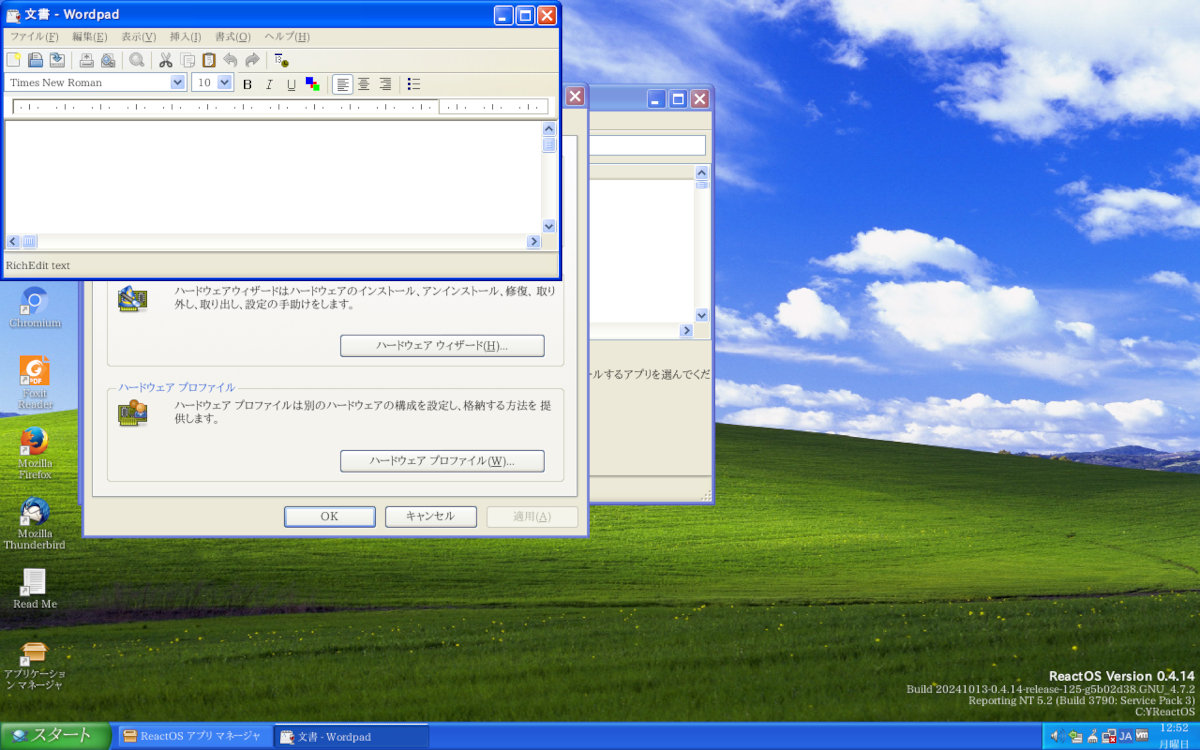This screenshot has width=1200, height=750.
Task: Click the Find magnifier icon in toolbar
Action: (x=137, y=60)
